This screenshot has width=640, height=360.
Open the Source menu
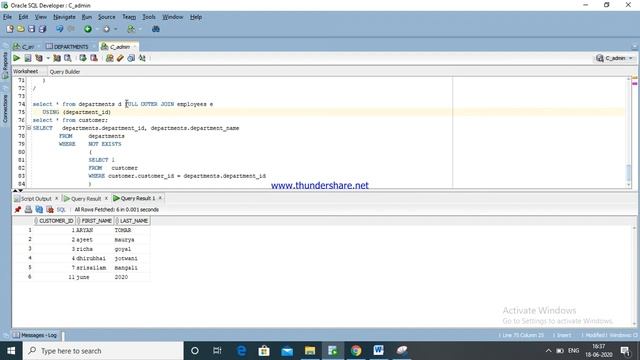107,17
